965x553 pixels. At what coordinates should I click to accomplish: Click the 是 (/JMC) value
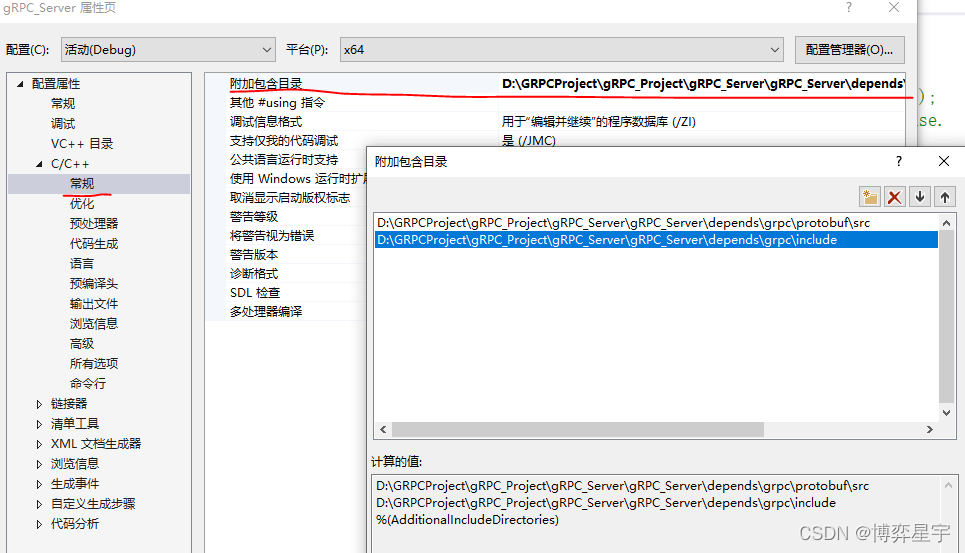point(529,141)
